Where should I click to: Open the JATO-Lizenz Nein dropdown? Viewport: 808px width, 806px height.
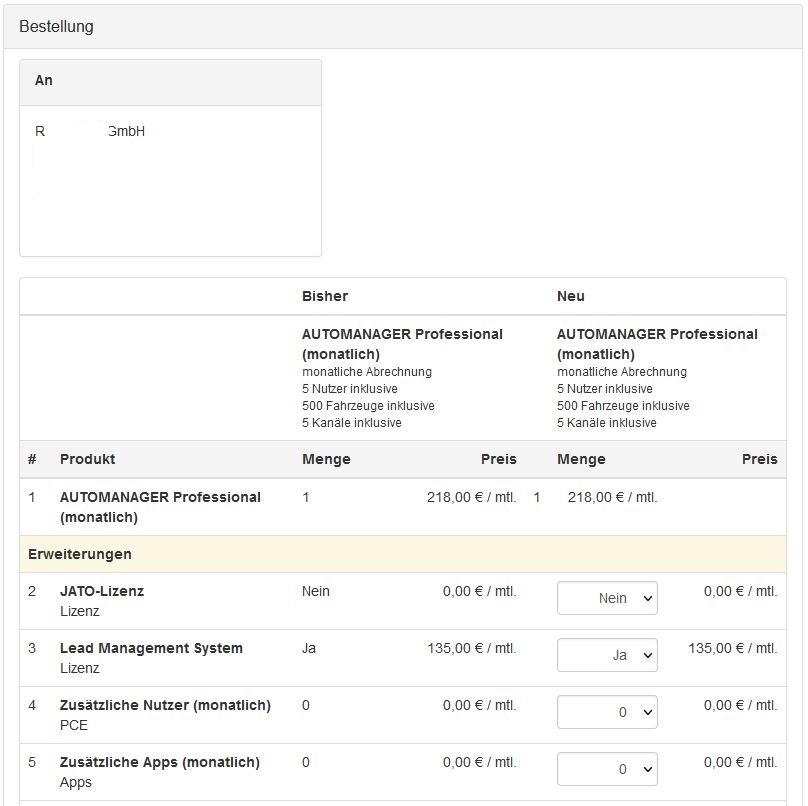[607, 598]
